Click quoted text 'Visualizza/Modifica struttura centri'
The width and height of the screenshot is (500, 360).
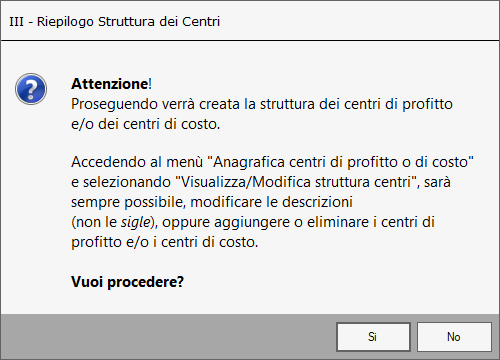(295, 182)
